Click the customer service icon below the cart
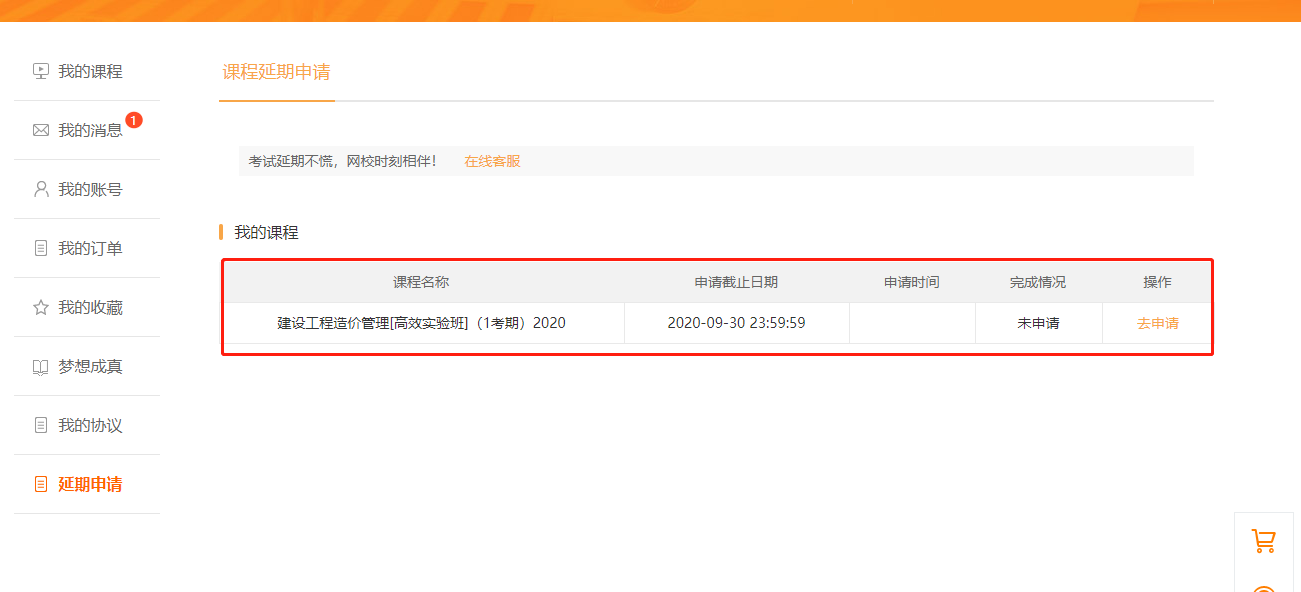The height and width of the screenshot is (592, 1301). point(1264,585)
